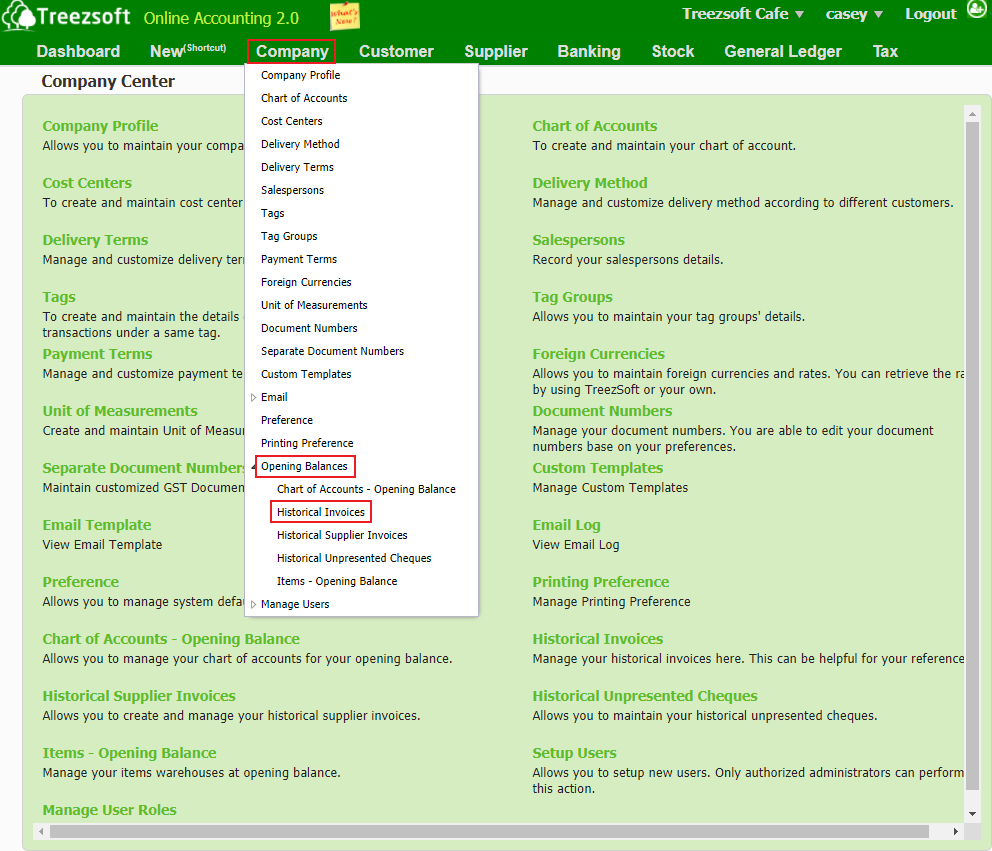This screenshot has height=851, width=992.
Task: Click the user icon beside Logout
Action: [977, 9]
